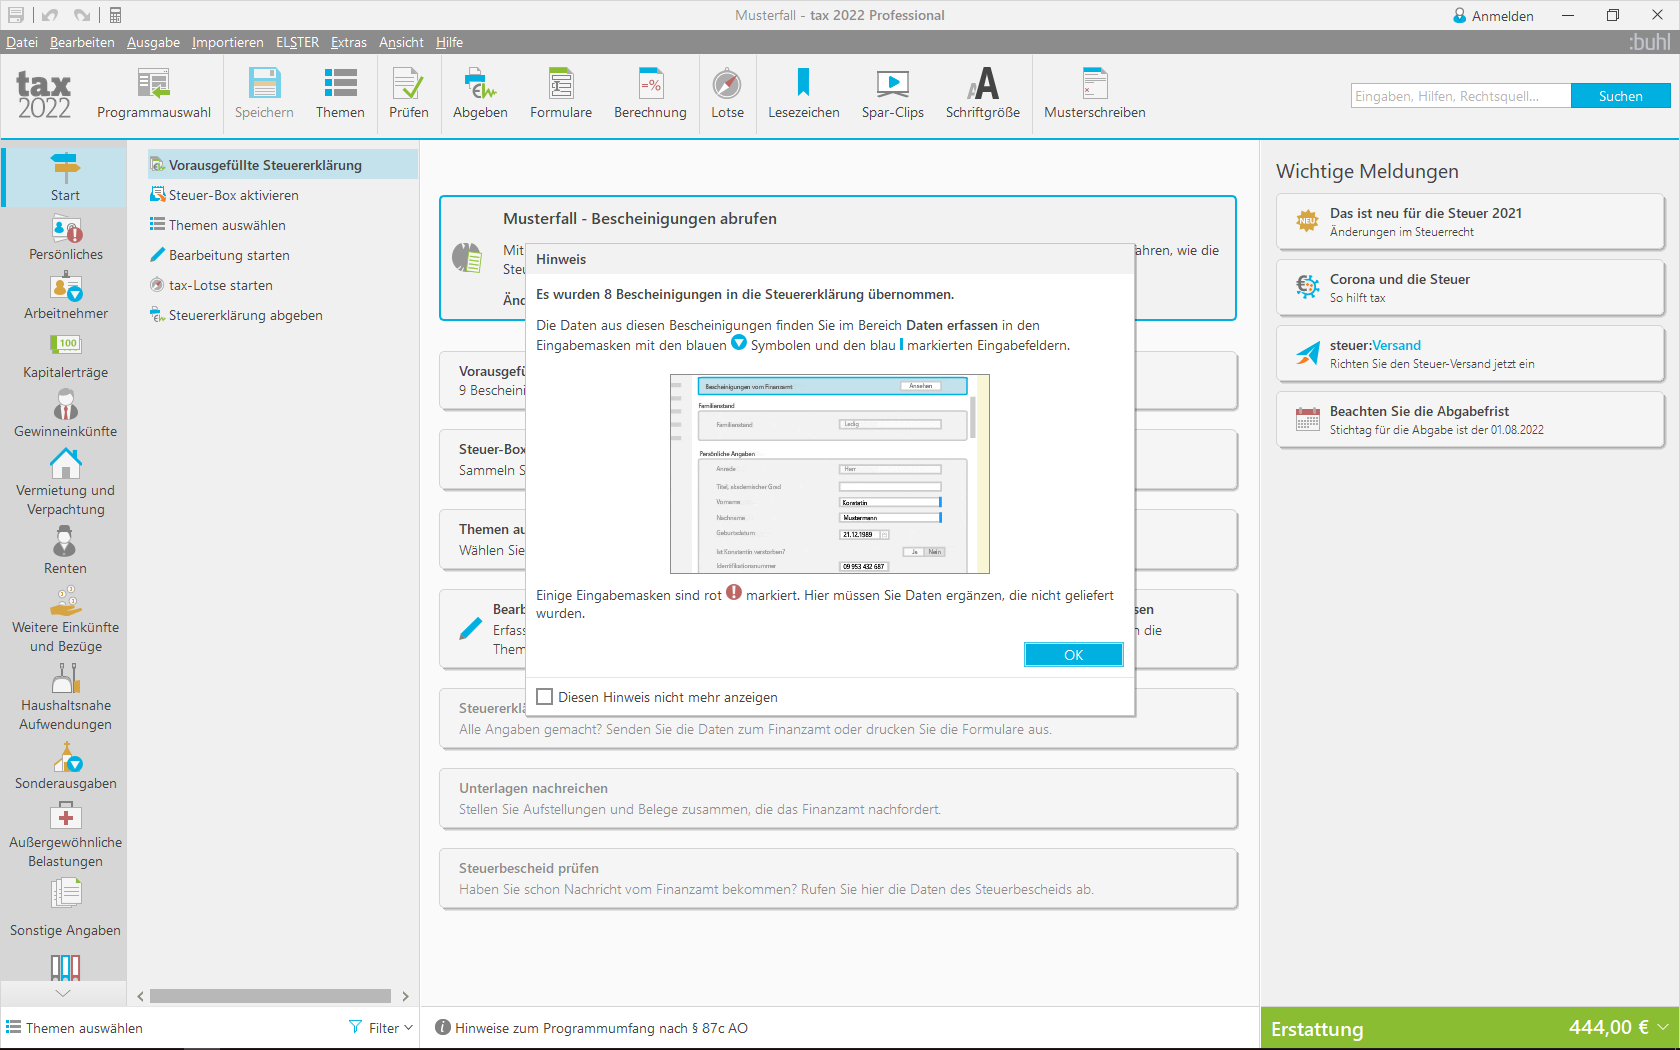This screenshot has height=1050, width=1680.
Task: Click the dialog's example form thumbnail
Action: point(830,474)
